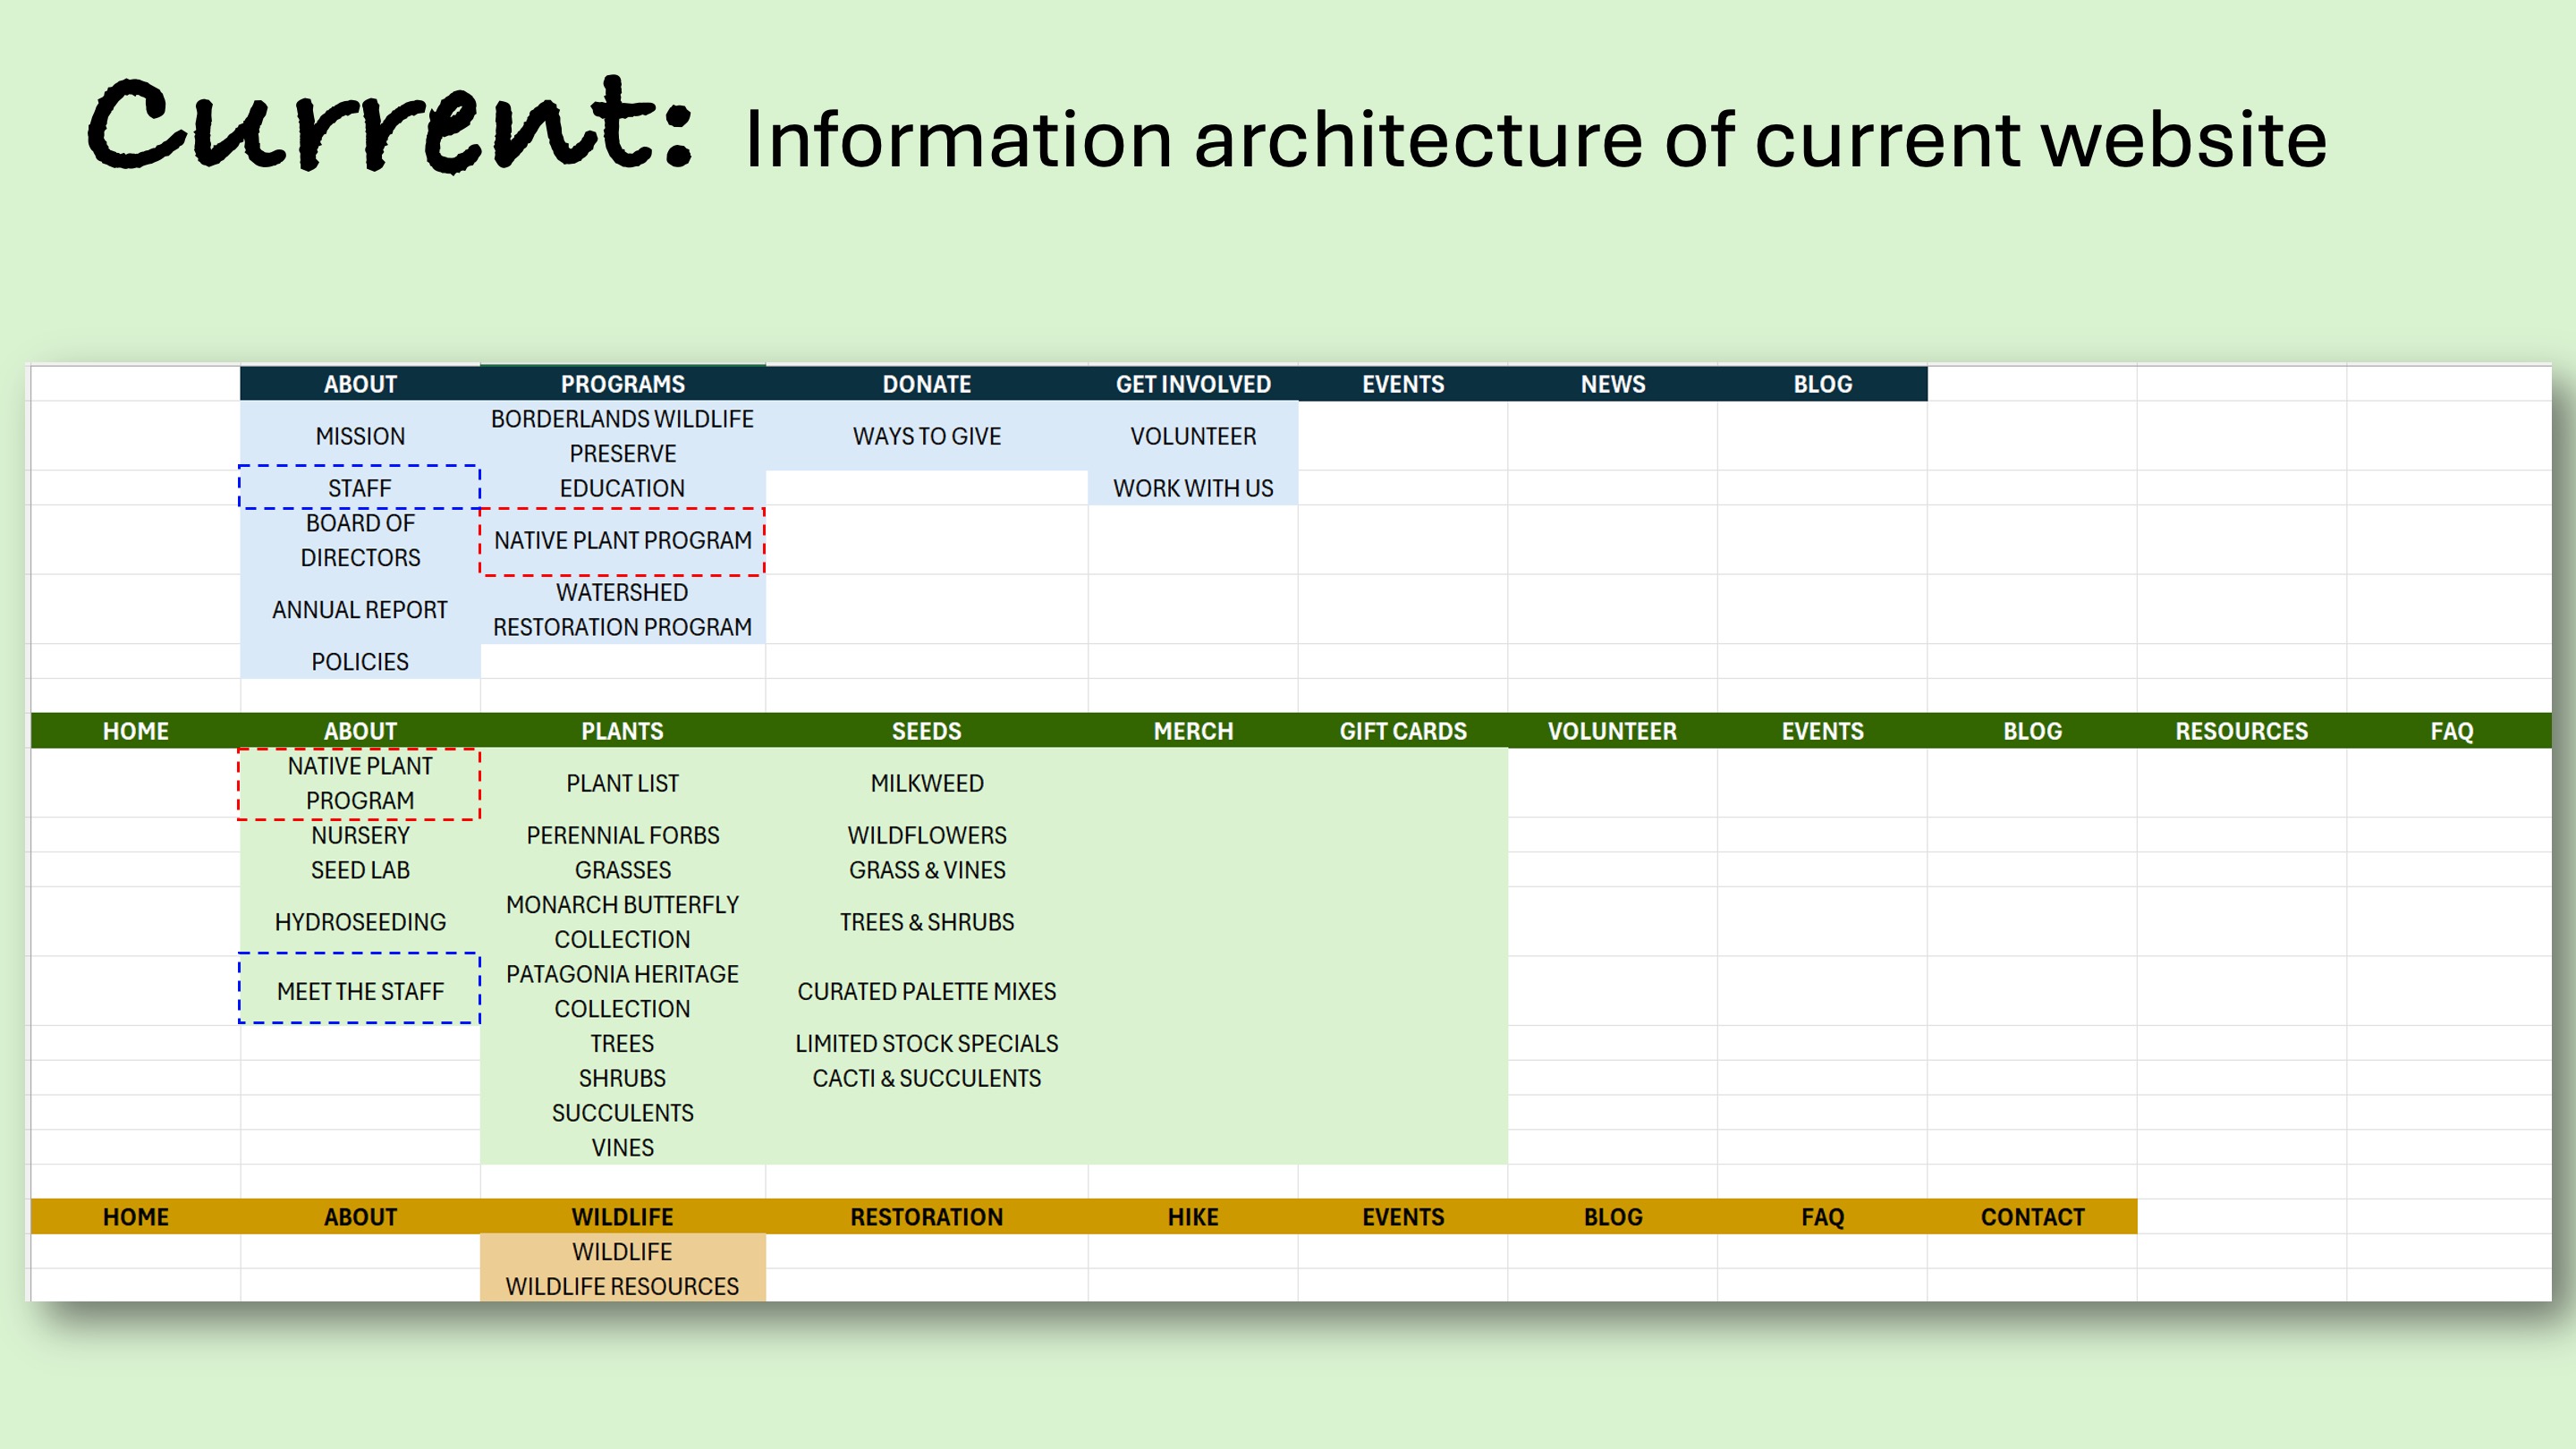Select GIFT CARDS in green navigation row

click(1403, 731)
